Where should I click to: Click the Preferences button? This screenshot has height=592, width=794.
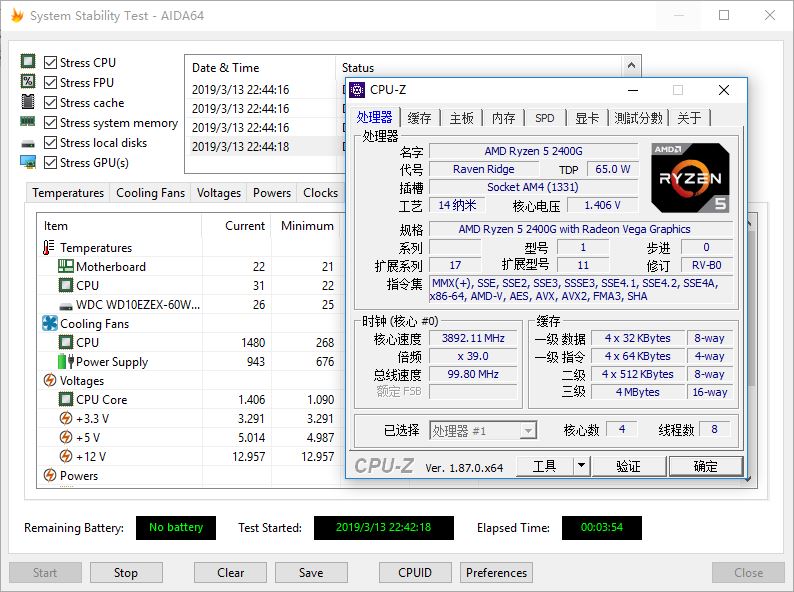[x=496, y=573]
